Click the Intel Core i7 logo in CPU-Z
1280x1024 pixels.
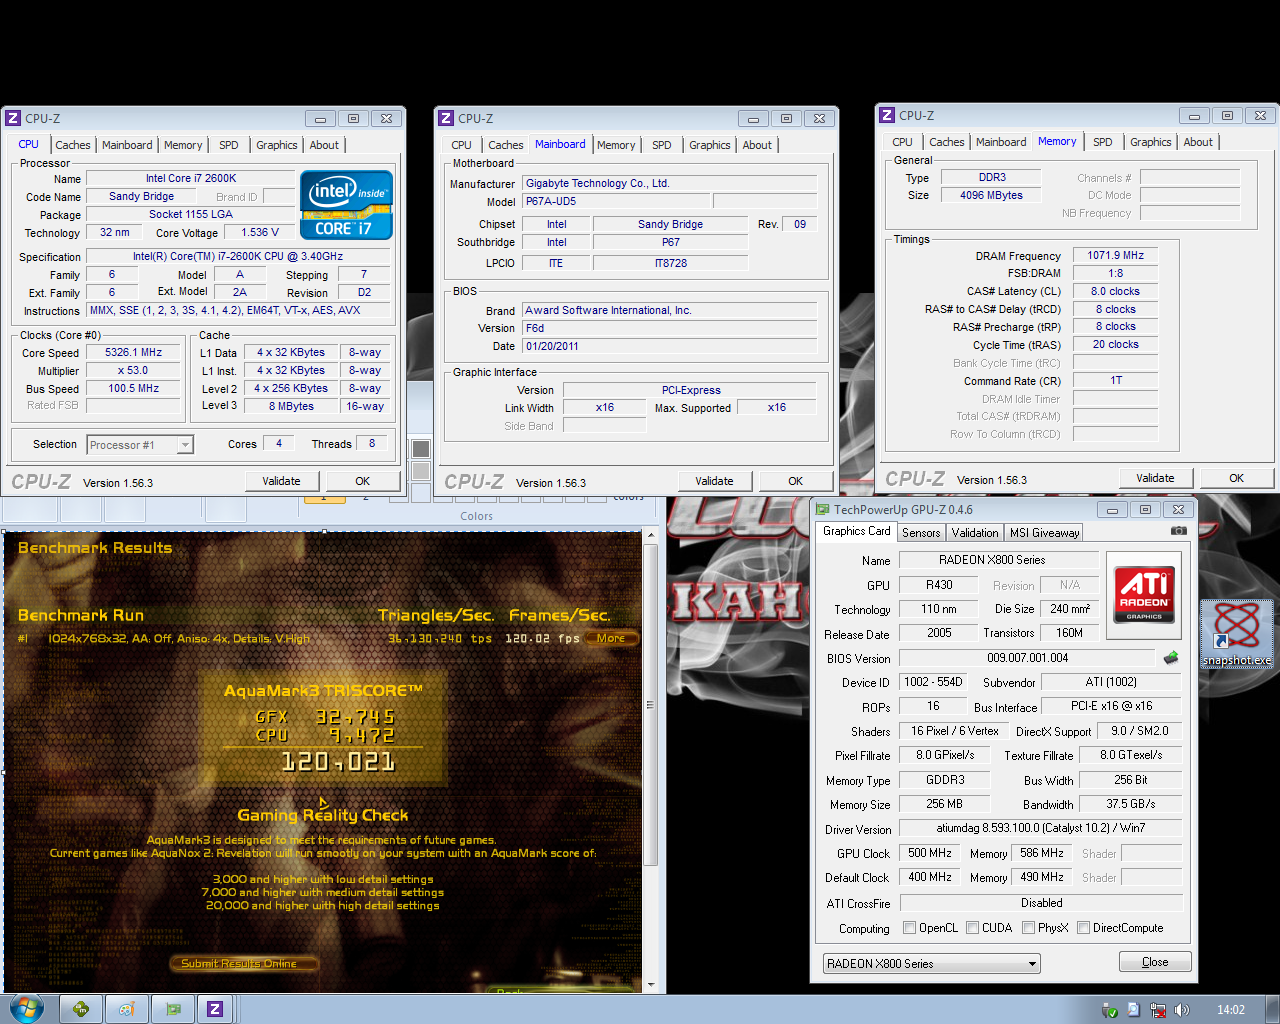346,207
